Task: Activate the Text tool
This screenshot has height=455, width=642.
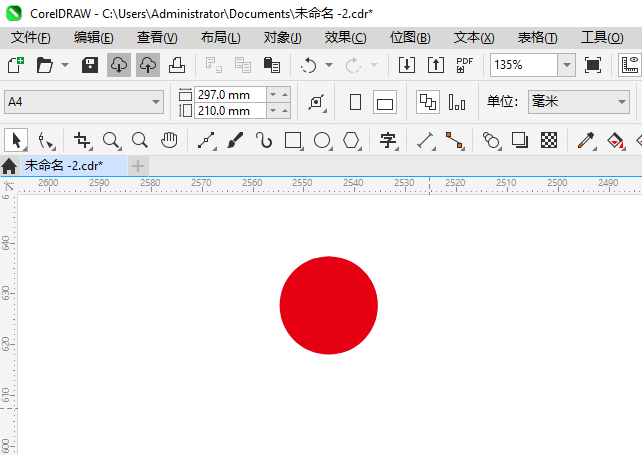Action: (388, 140)
